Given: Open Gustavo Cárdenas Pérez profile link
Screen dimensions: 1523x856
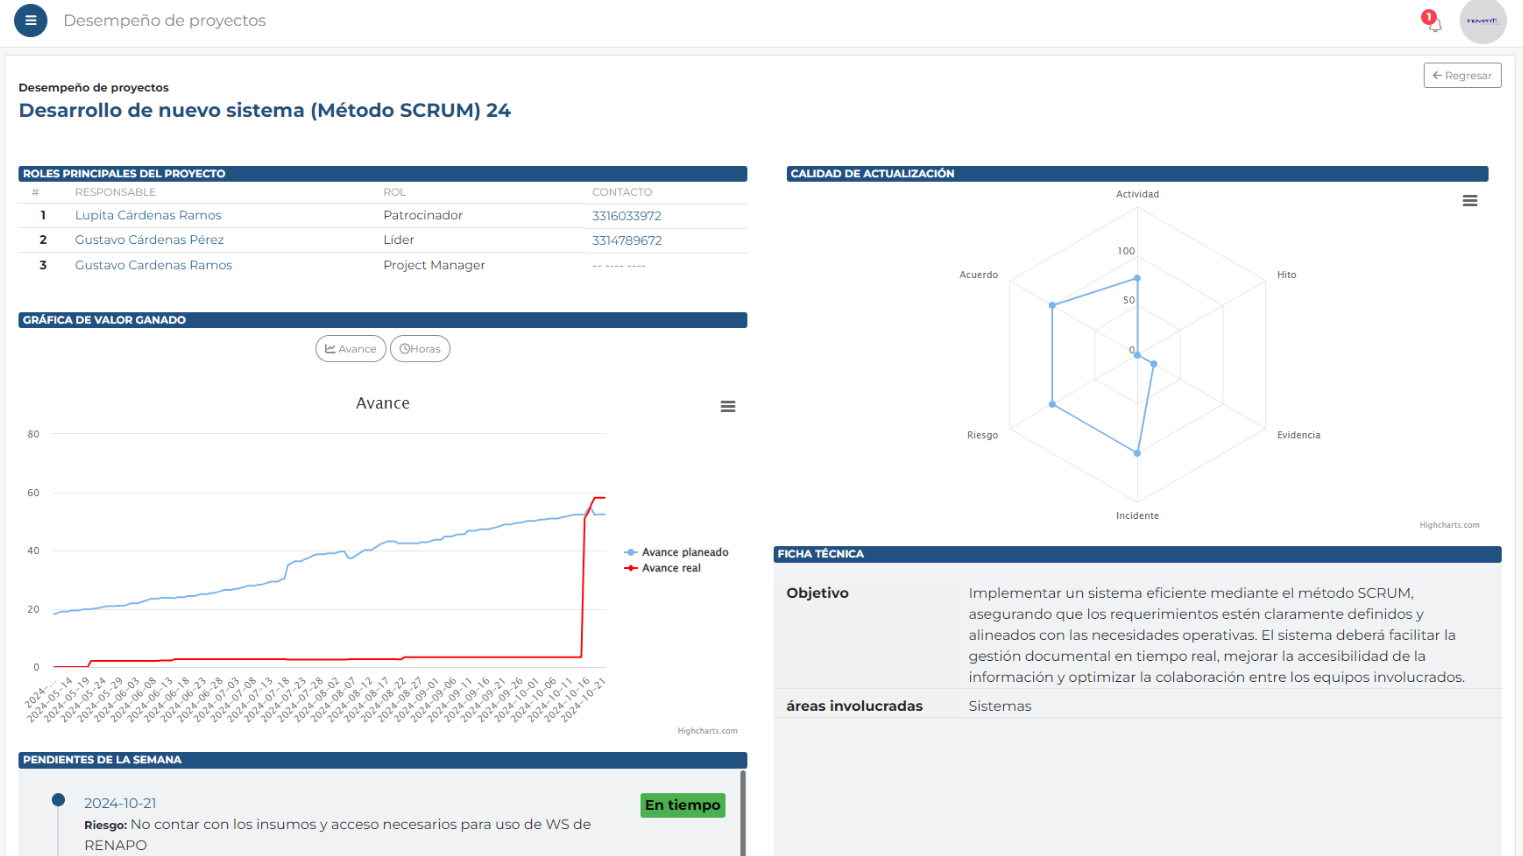Looking at the screenshot, I should point(149,240).
